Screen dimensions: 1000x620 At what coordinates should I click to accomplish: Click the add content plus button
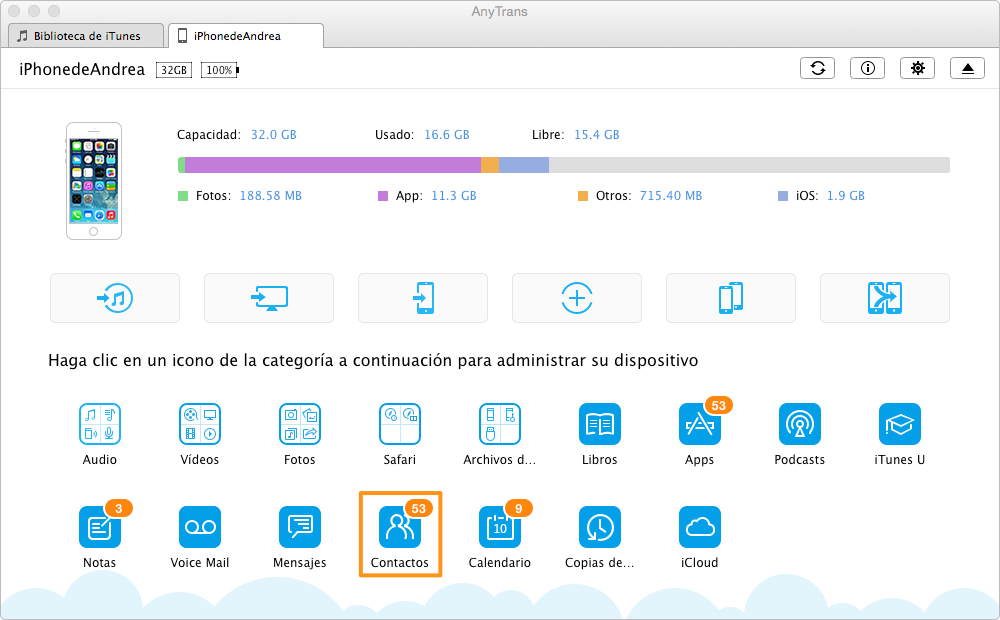[577, 298]
